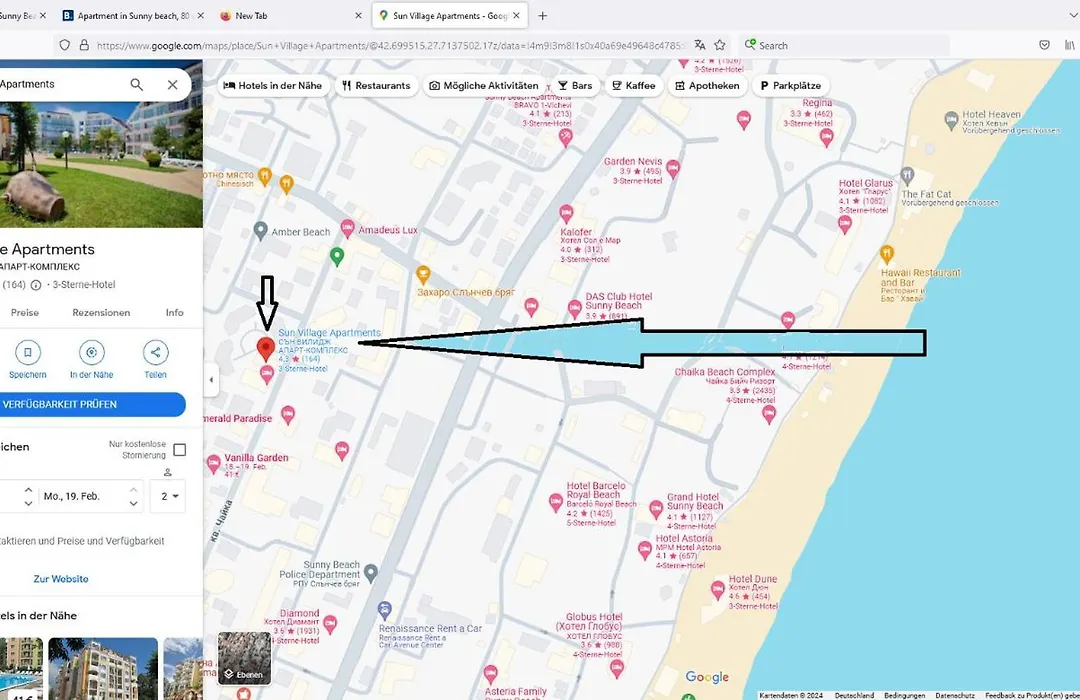
Task: Select the Mögliche Aktivitäten chip
Action: (484, 85)
